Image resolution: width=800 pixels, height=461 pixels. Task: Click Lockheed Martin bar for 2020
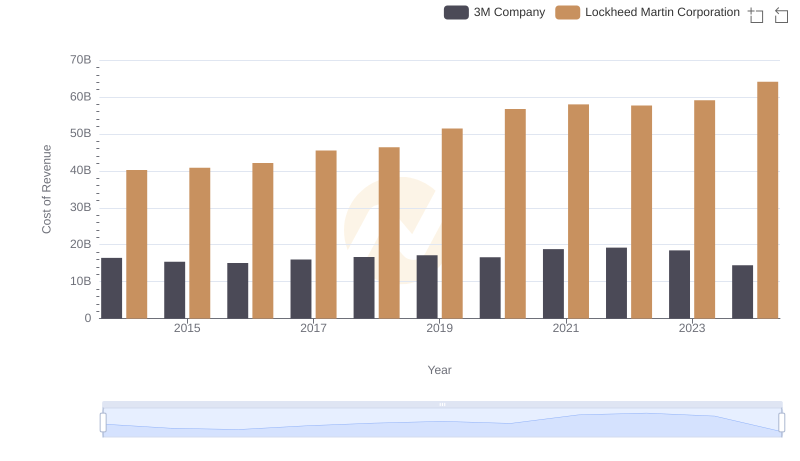pos(515,214)
